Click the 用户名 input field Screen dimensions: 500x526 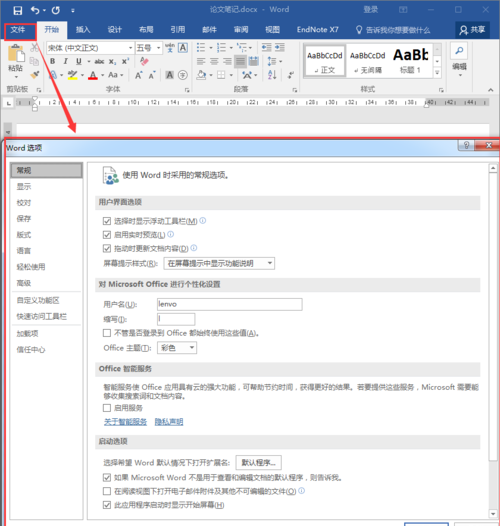click(x=230, y=304)
